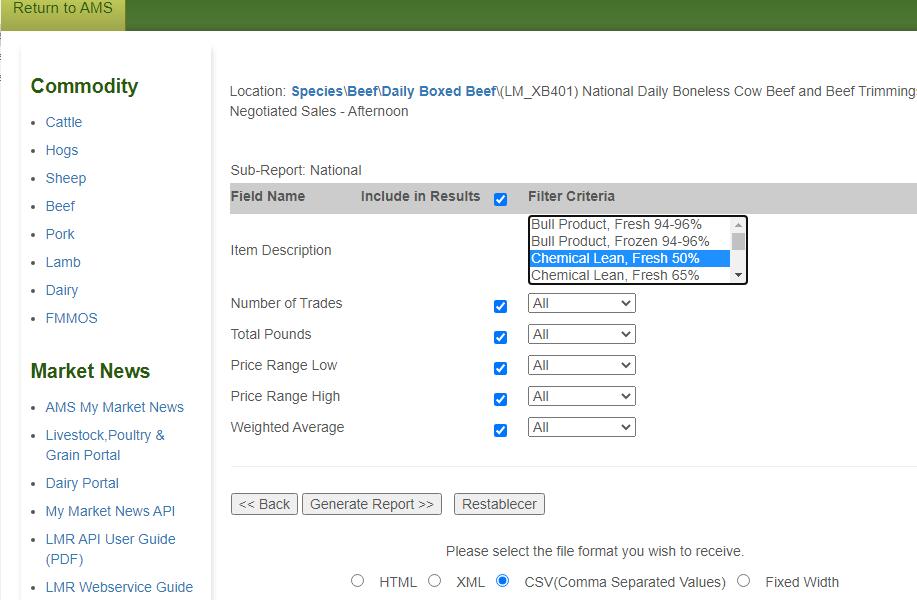Uncheck the Number of Trades checkbox
The height and width of the screenshot is (600, 917).
coord(501,306)
